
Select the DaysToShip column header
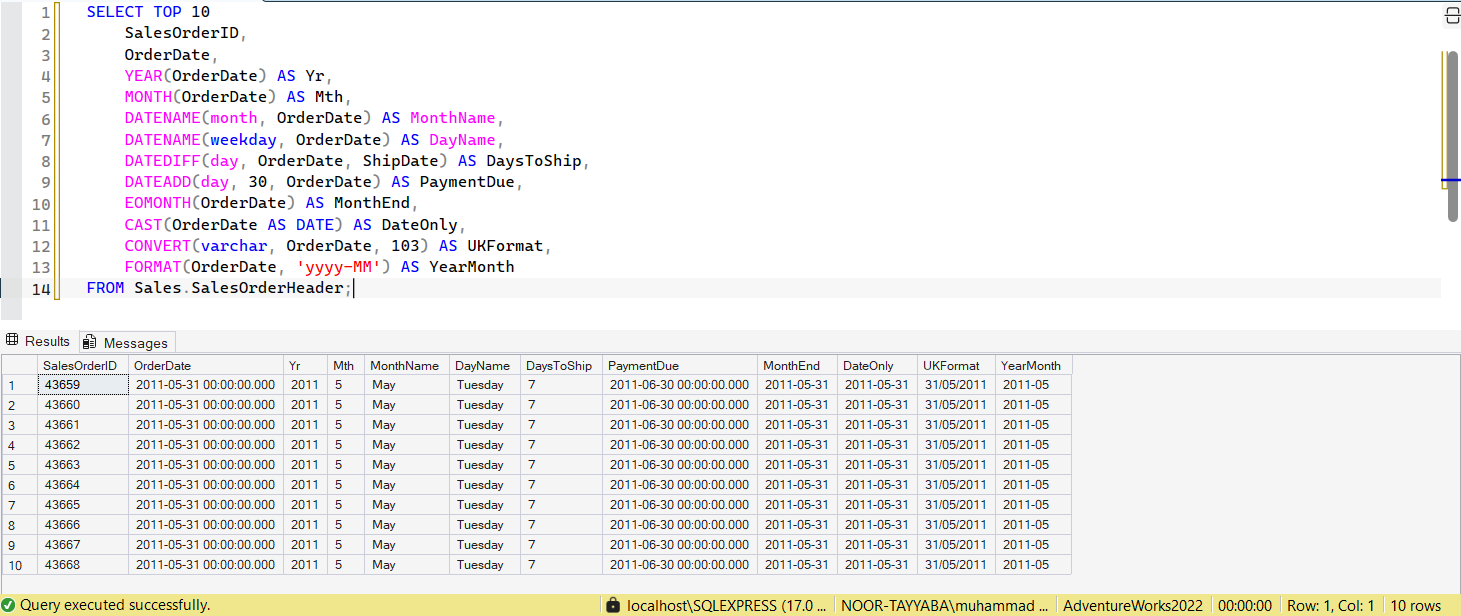pyautogui.click(x=561, y=365)
